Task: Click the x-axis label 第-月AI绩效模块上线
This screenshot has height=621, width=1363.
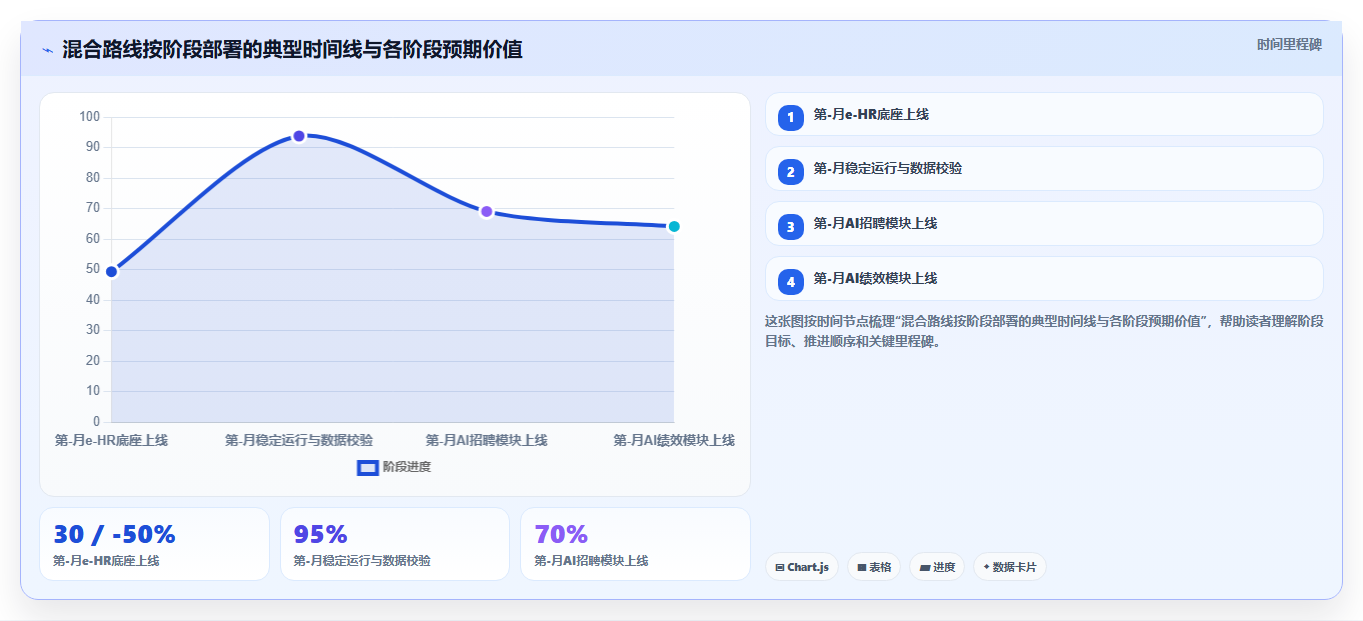Action: (x=674, y=440)
